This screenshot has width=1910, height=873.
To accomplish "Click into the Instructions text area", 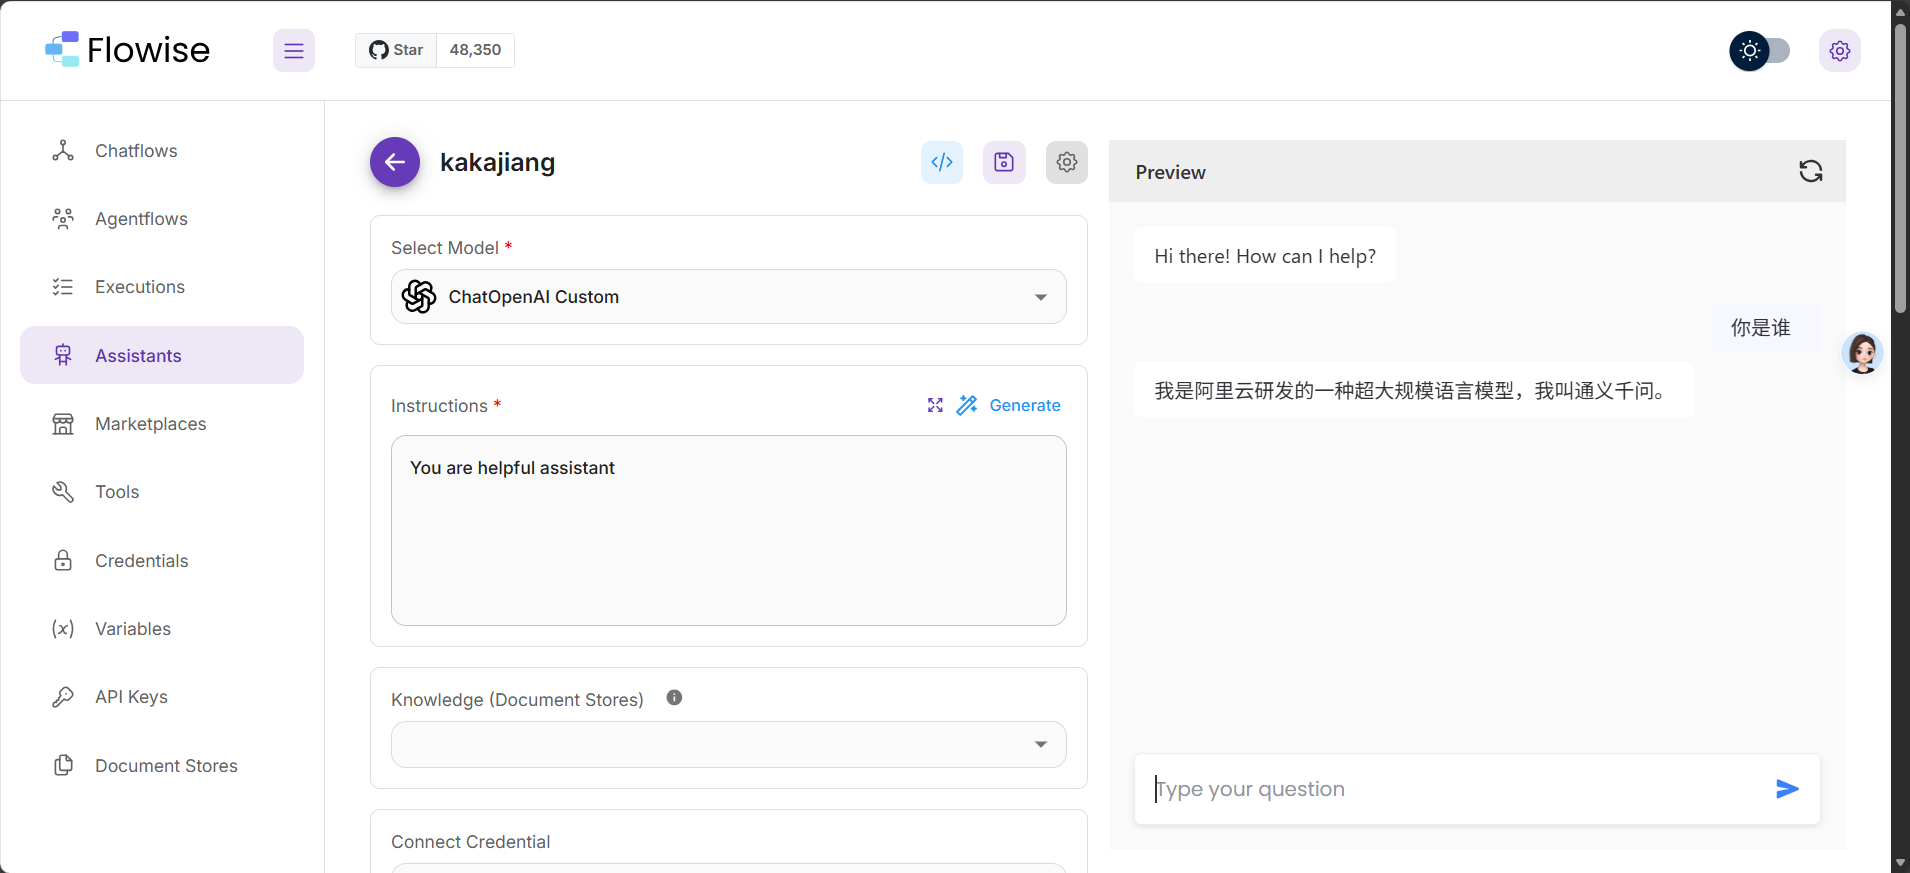I will (729, 531).
